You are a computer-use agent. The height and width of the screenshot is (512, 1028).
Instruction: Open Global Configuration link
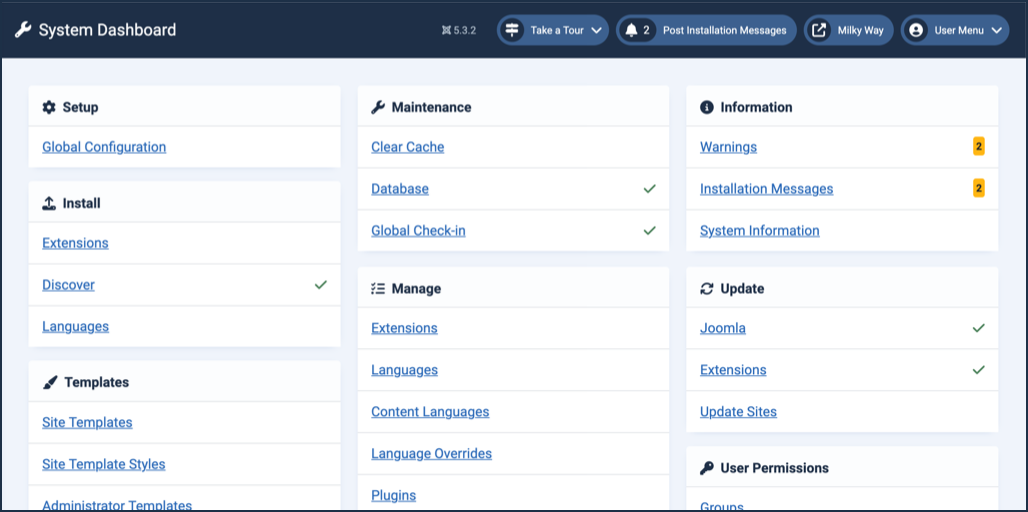104,147
